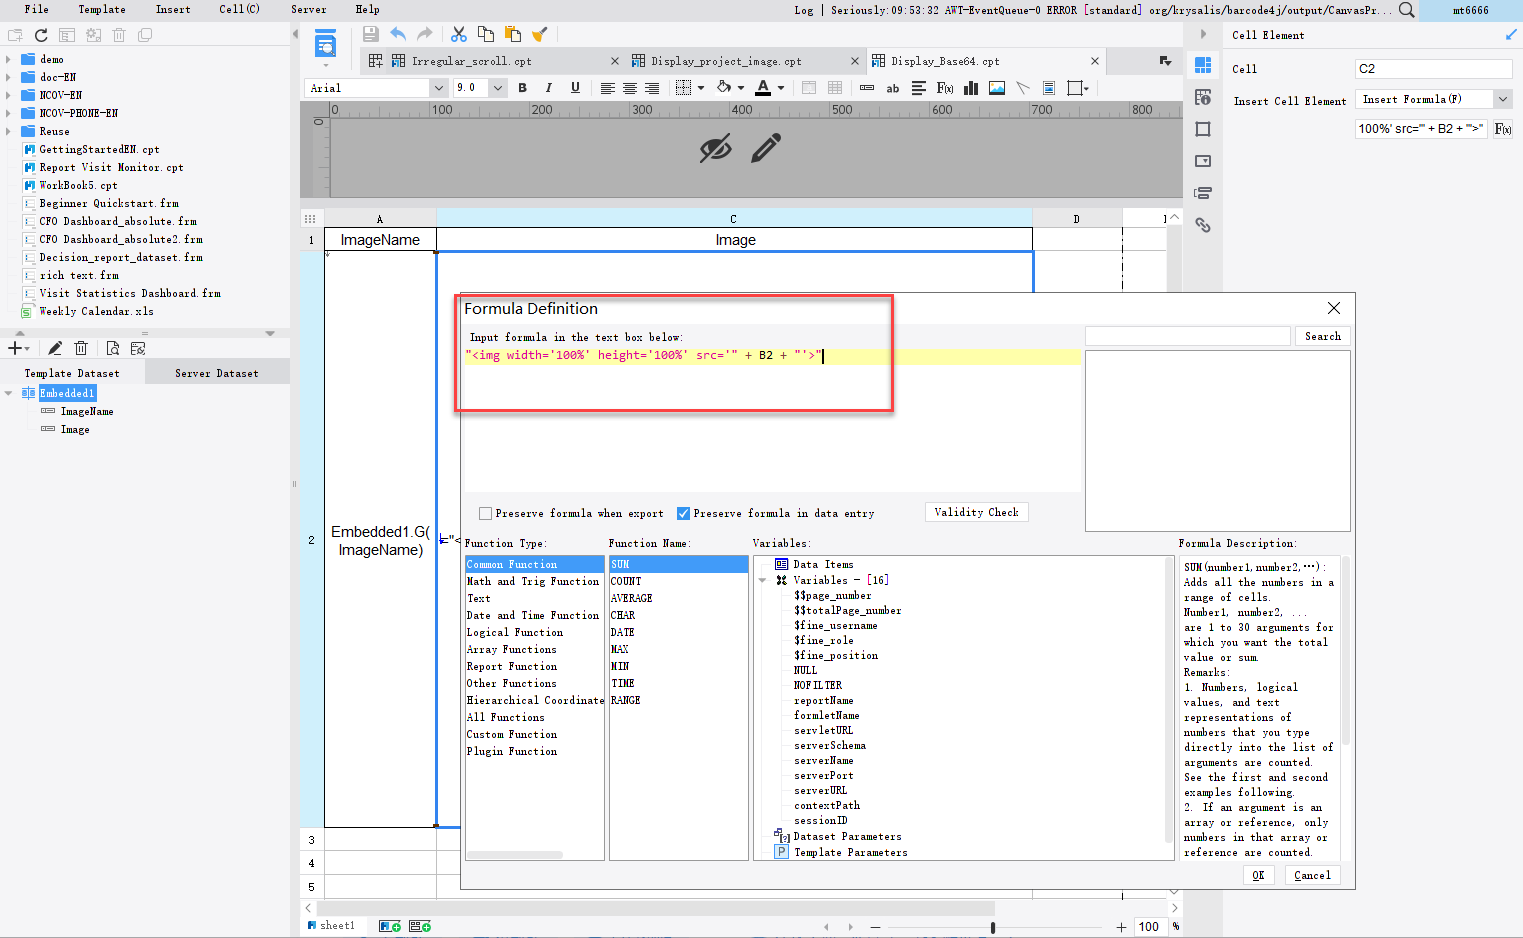
Task: Click the F(x) button beside formula field
Action: [1502, 129]
